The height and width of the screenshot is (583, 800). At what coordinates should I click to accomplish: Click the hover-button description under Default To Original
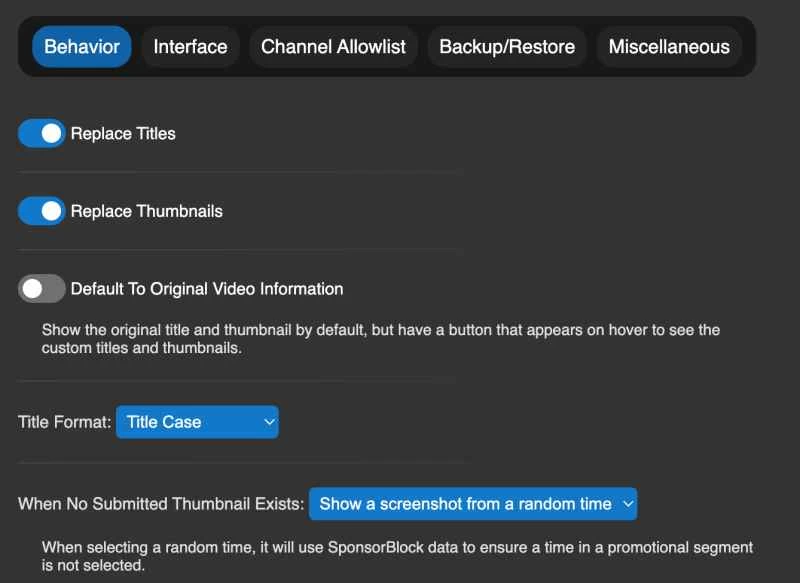380,340
